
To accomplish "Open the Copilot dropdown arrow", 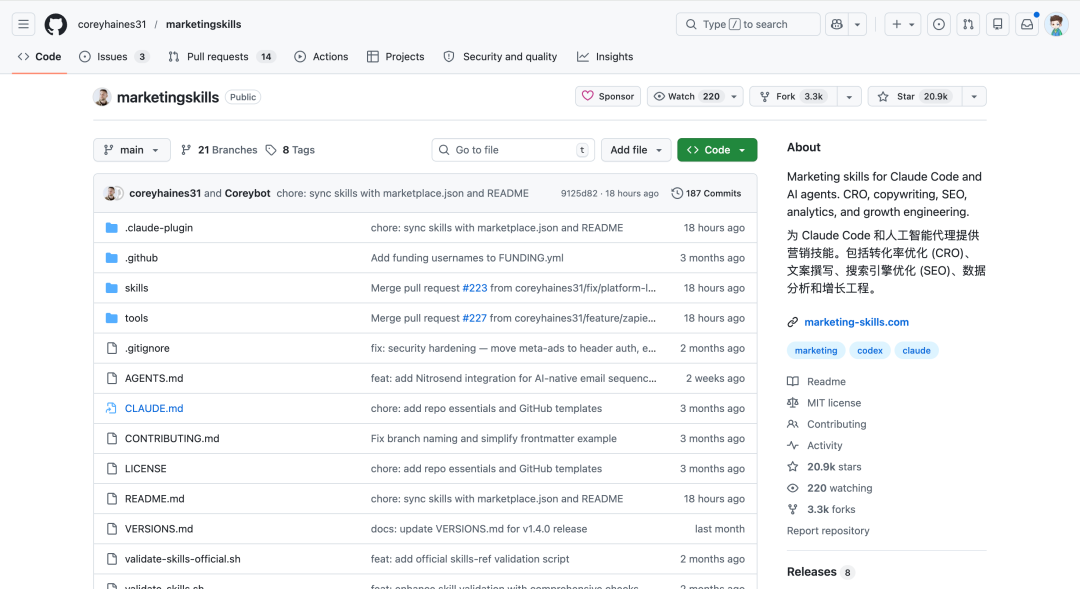I will pos(858,24).
